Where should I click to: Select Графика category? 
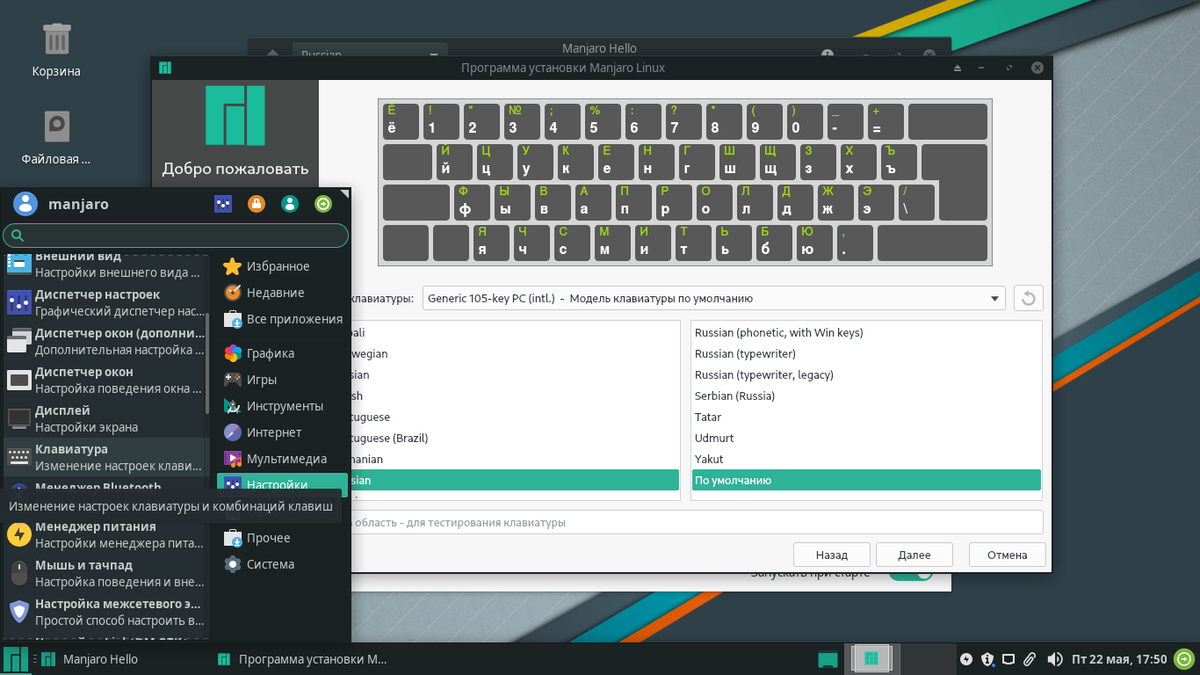tap(283, 353)
